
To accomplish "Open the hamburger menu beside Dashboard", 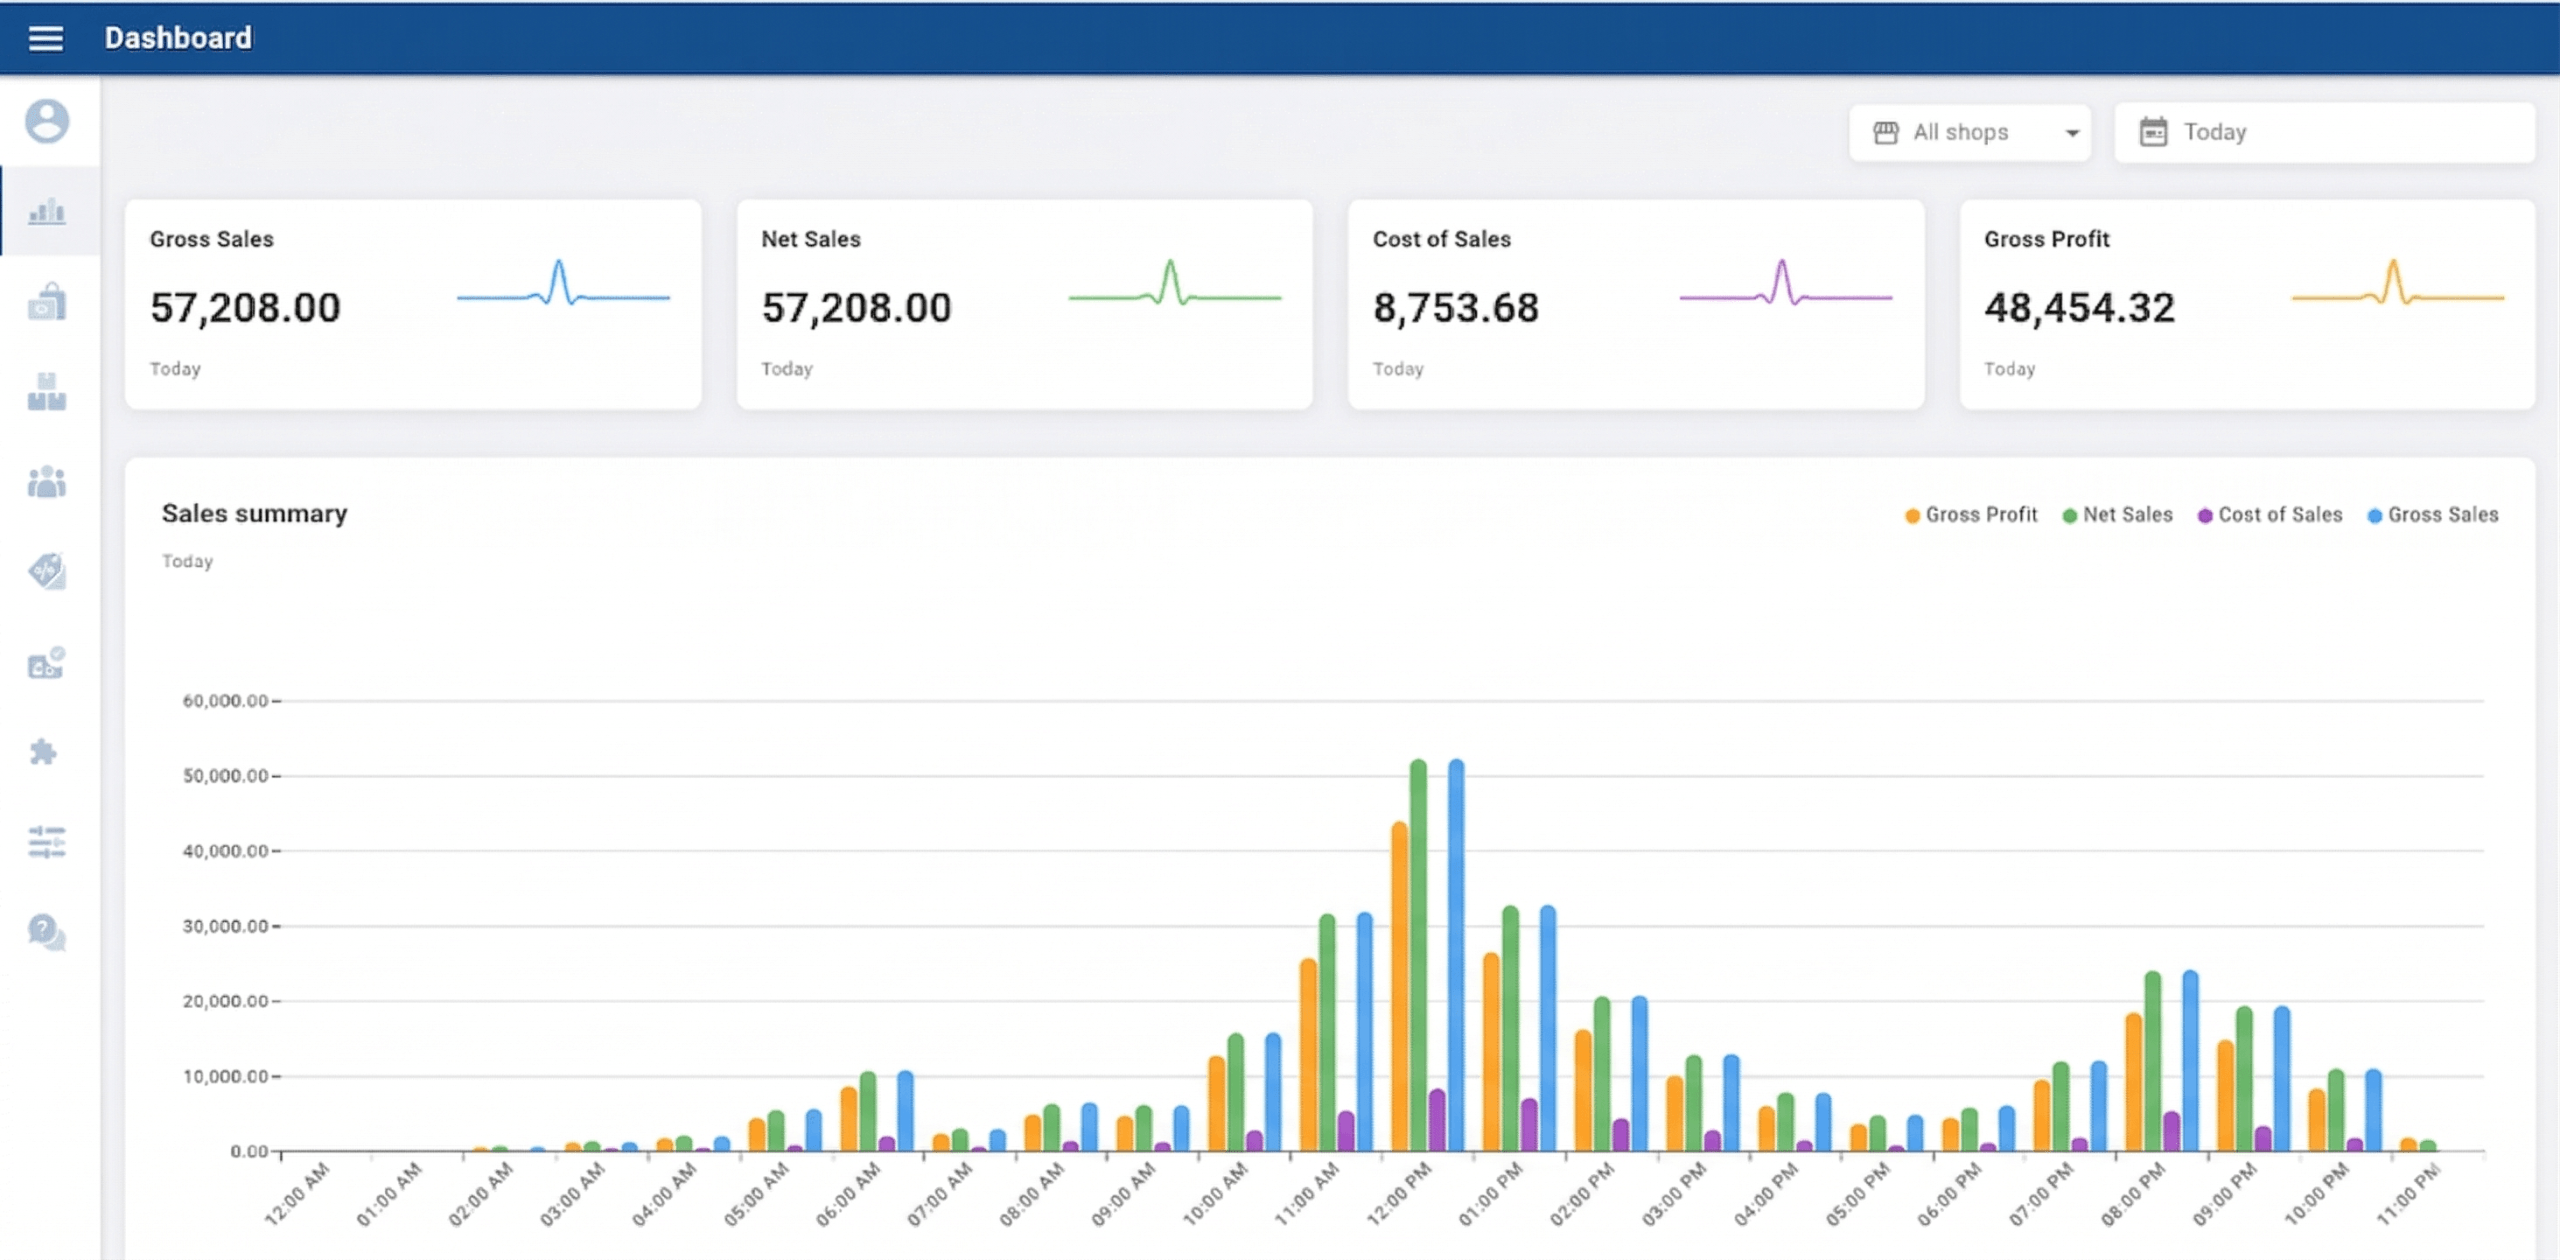I will pyautogui.click(x=45, y=37).
